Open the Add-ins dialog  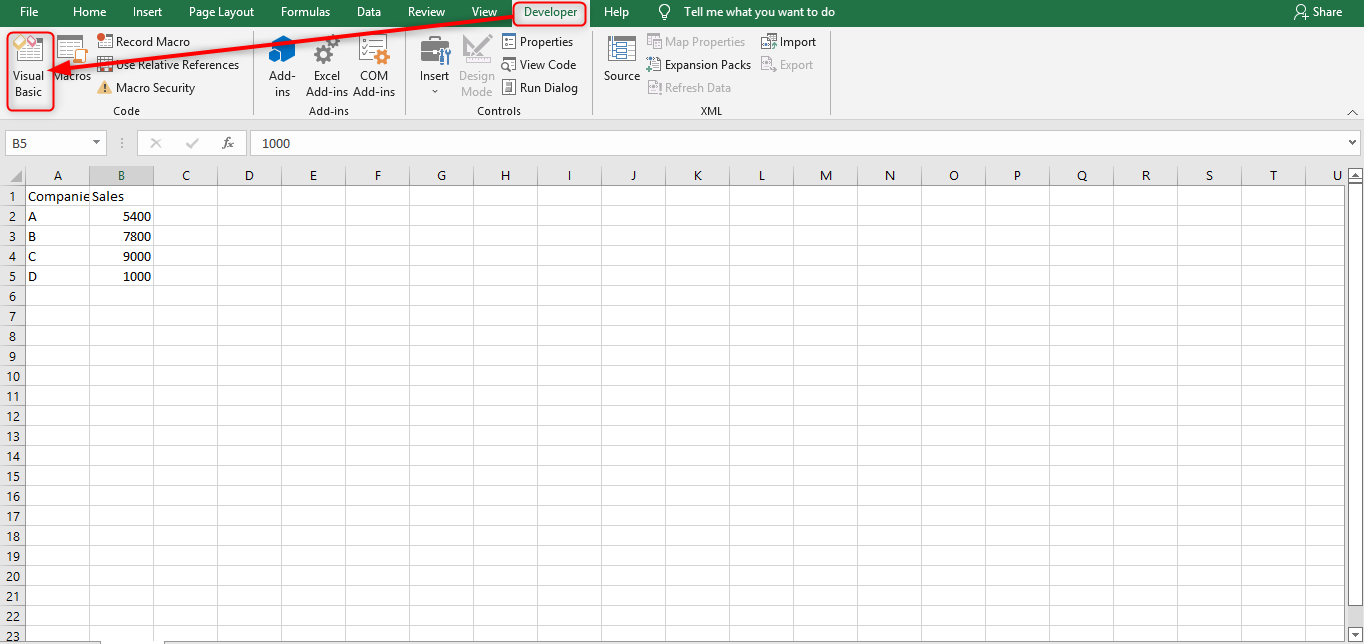(x=282, y=68)
